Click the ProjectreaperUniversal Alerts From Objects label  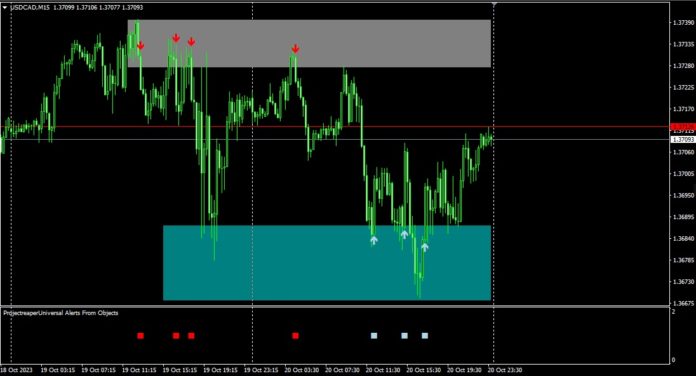pyautogui.click(x=61, y=313)
